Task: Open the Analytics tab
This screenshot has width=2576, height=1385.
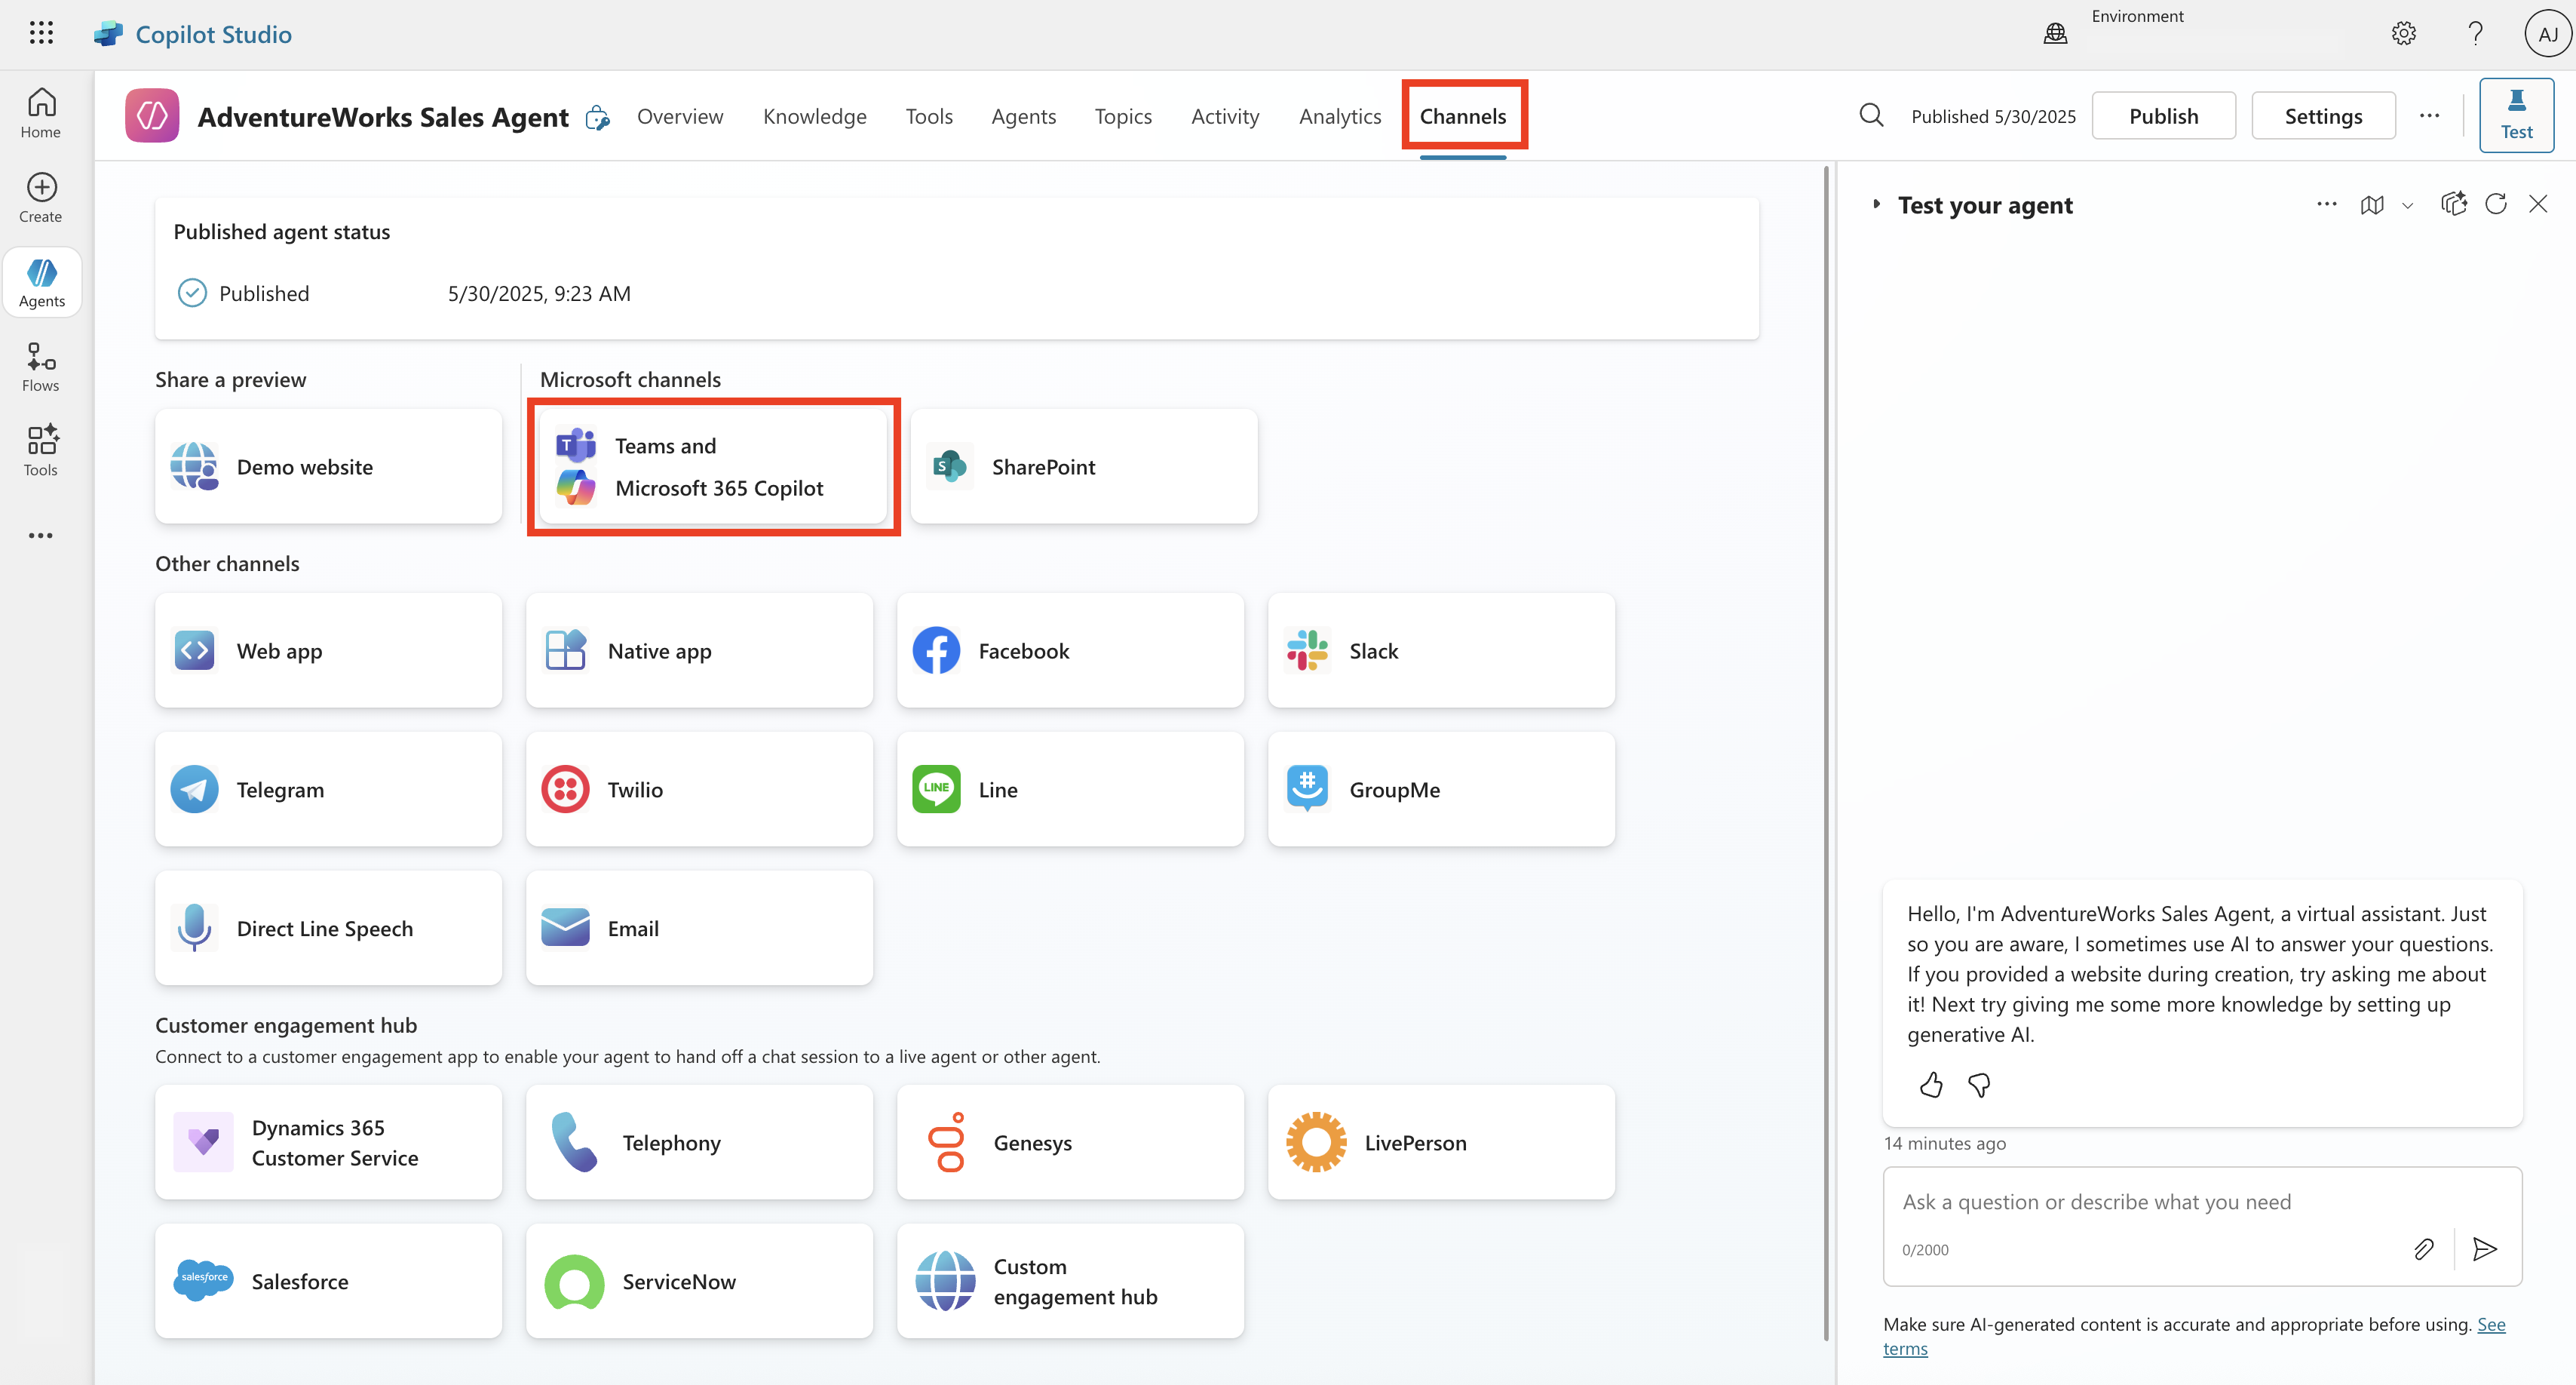Action: (1339, 116)
